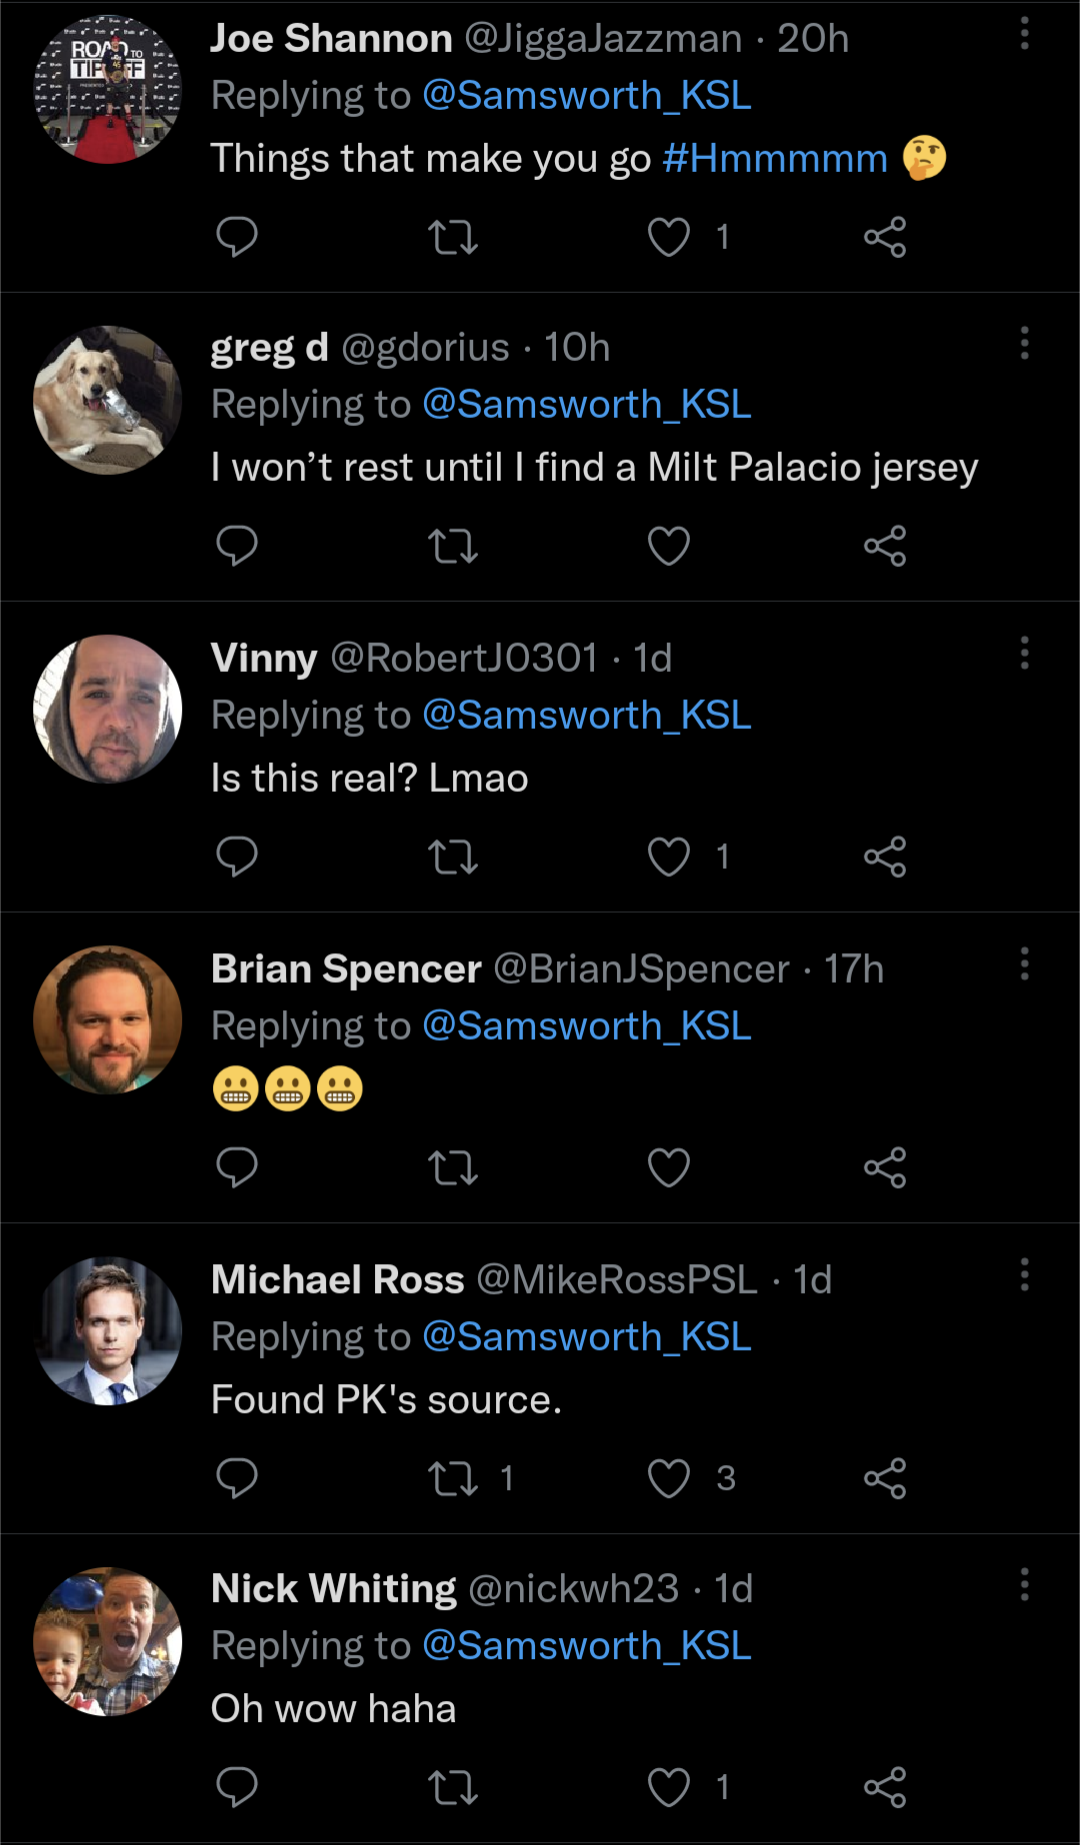1080x1845 pixels.
Task: Open Brian Spencer's profile name
Action: [x=346, y=969]
